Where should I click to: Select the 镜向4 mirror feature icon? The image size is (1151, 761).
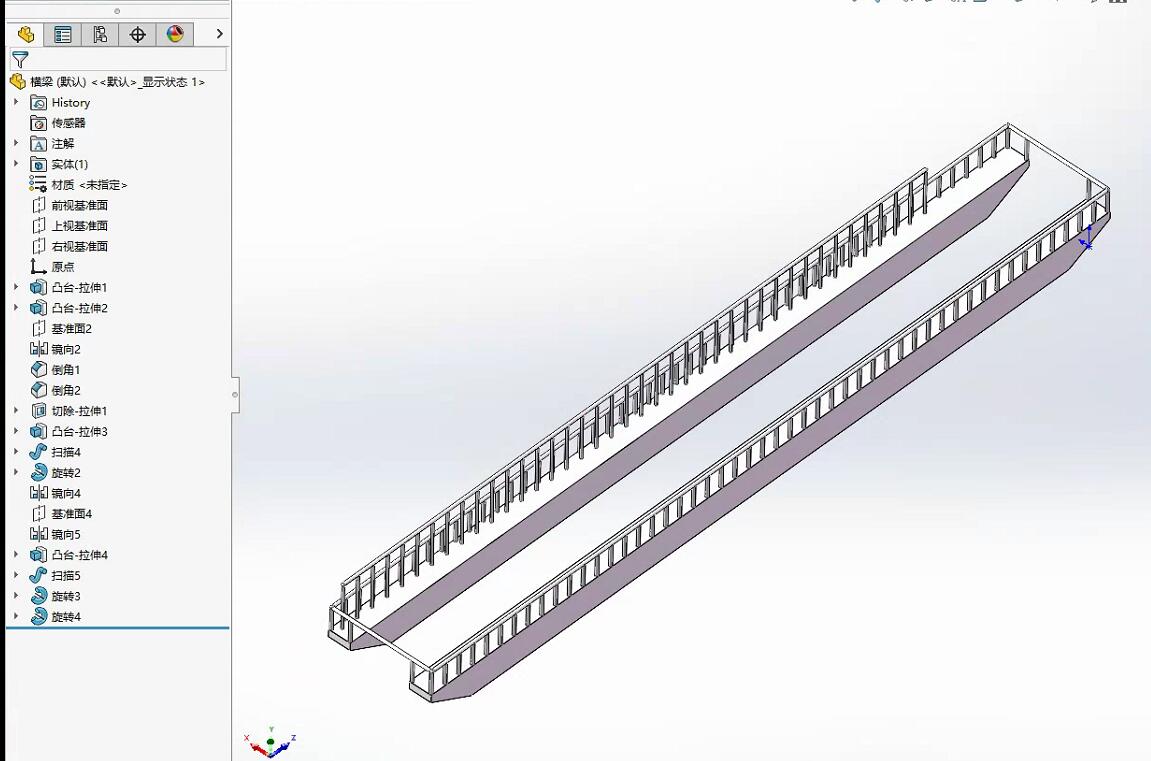(x=38, y=493)
